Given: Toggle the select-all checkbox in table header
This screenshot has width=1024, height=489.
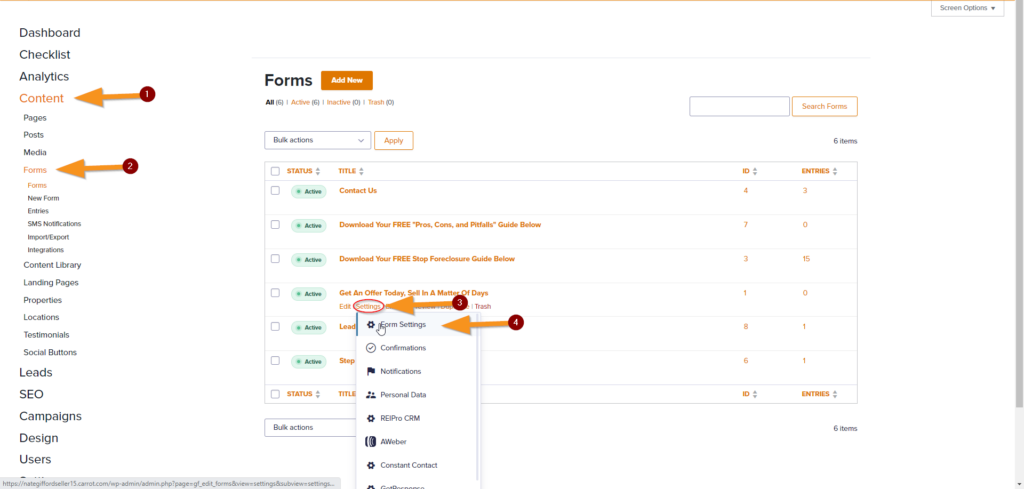Looking at the screenshot, I should [275, 171].
